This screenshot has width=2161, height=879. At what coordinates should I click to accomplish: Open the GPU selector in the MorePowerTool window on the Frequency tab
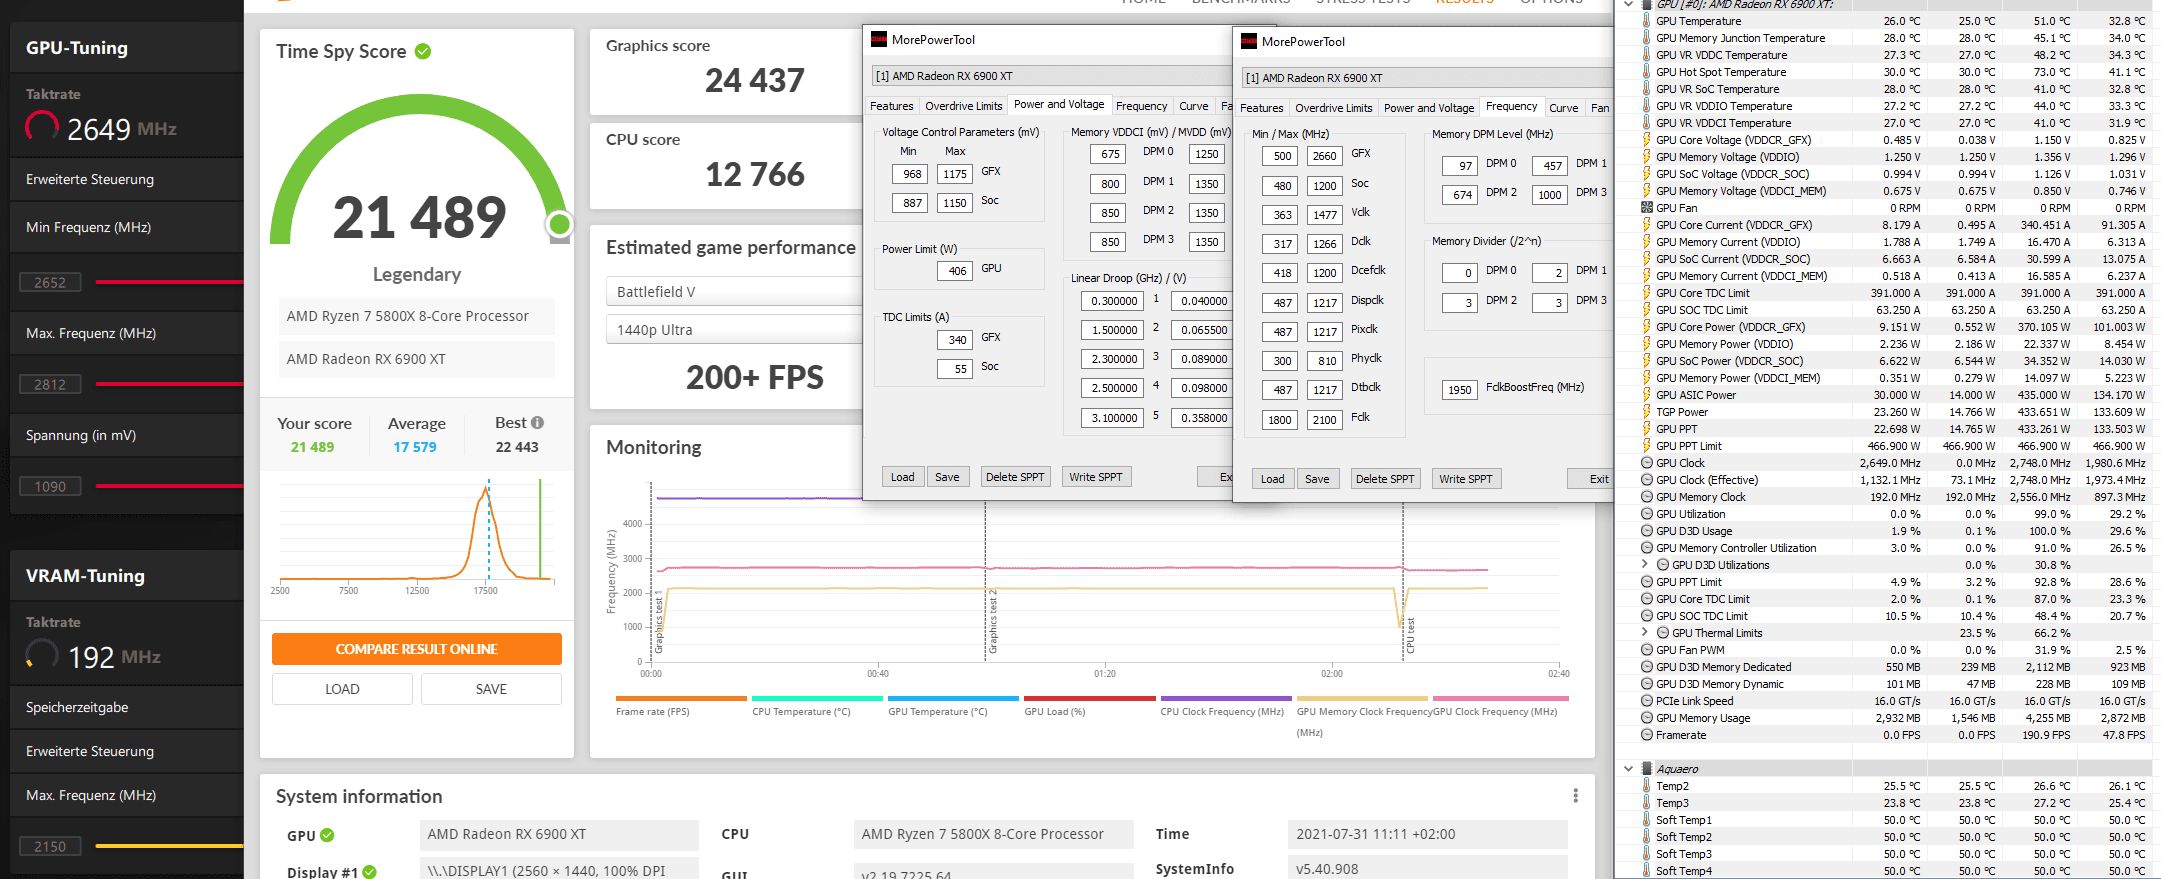point(1426,78)
